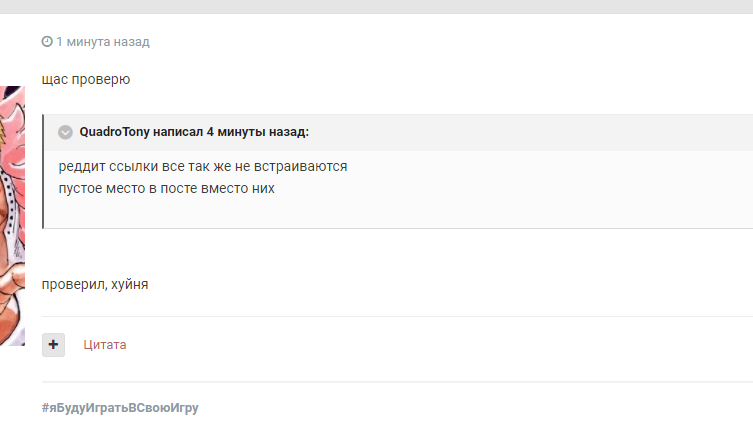Open the #яБудуИгратьВСвоюИгру signature hashtag
This screenshot has height=434, width=753.
(x=120, y=408)
